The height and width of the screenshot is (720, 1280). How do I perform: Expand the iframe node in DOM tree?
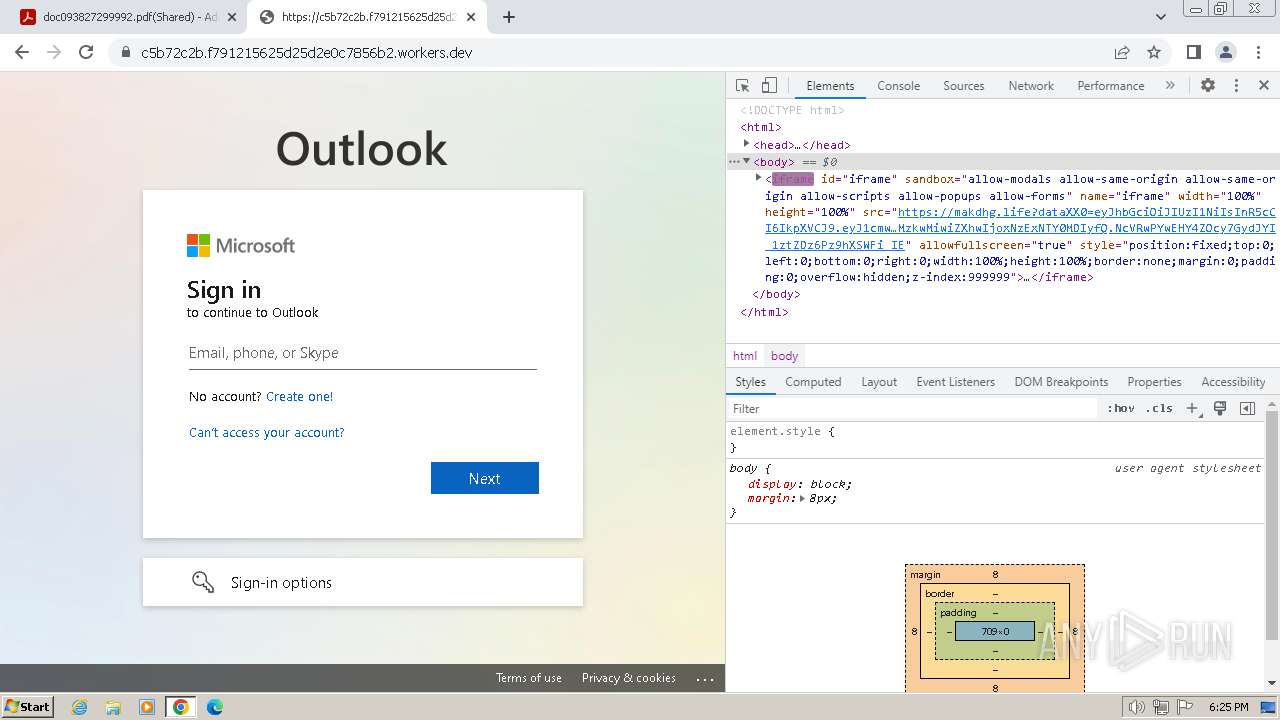759,178
